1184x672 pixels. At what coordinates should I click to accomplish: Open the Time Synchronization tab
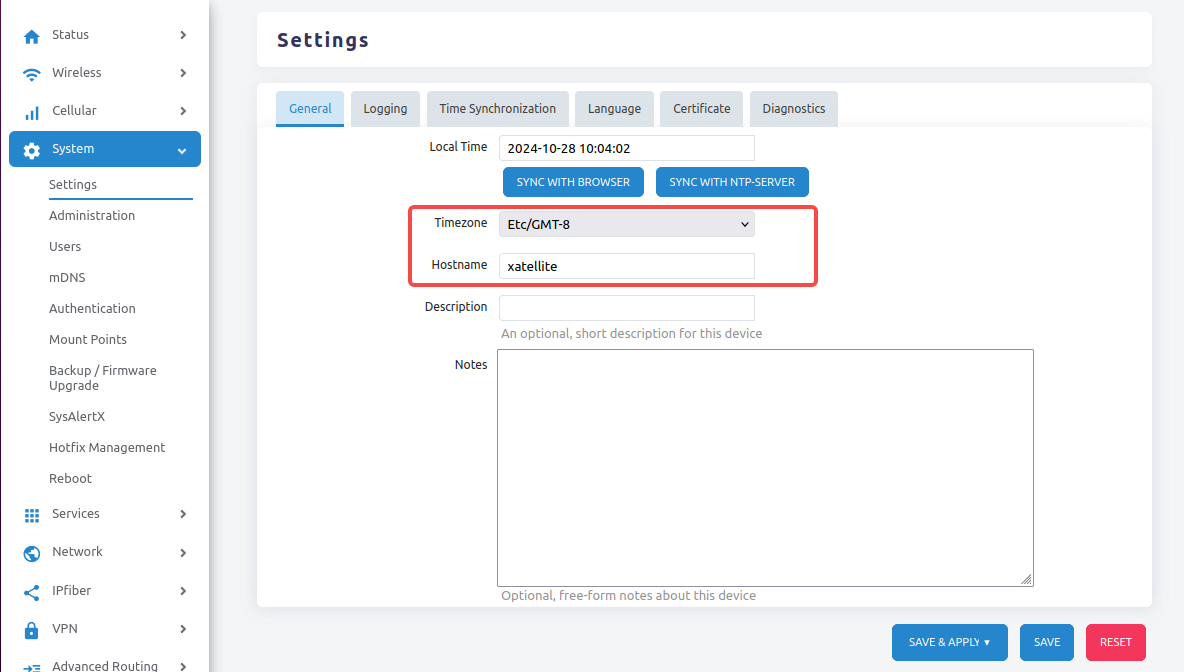coord(497,108)
